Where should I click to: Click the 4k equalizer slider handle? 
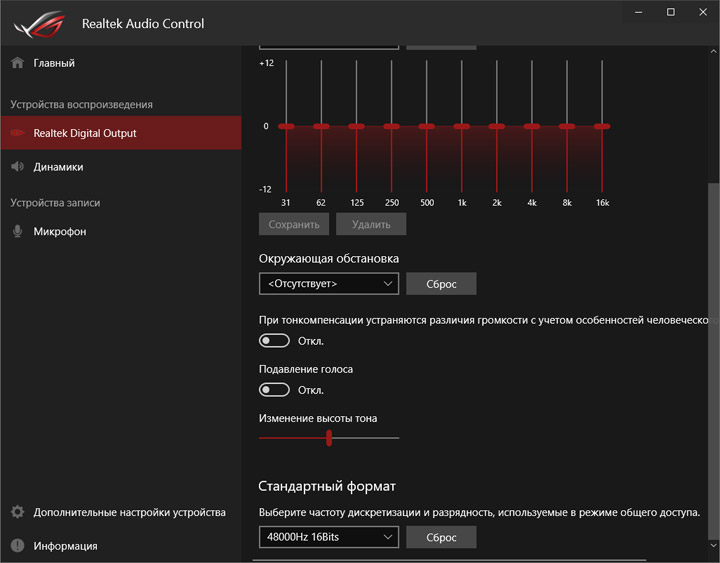[x=532, y=126]
